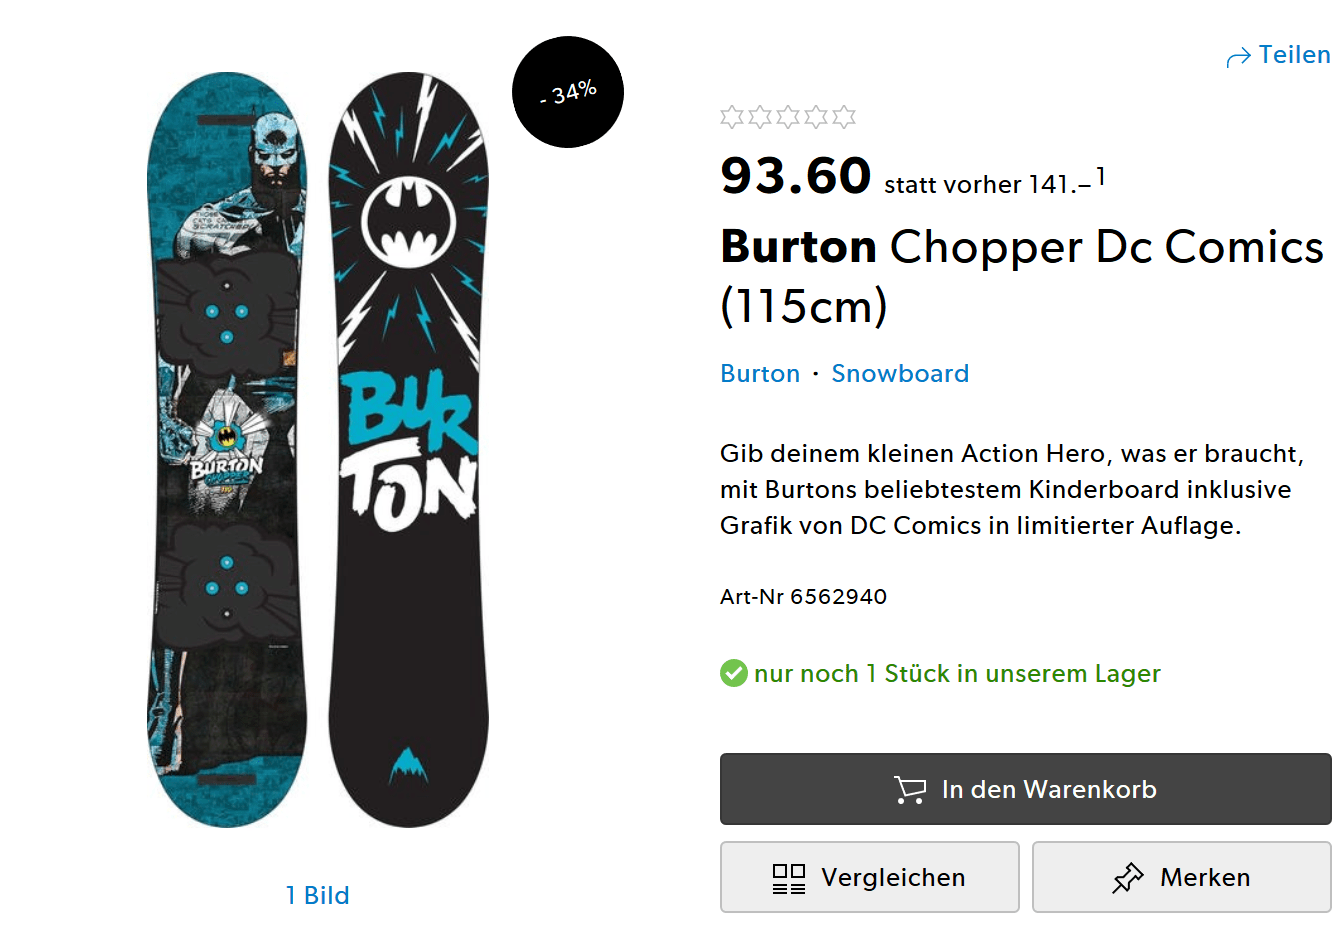
Task: Click the compare icon in Vergleichen
Action: point(789,878)
